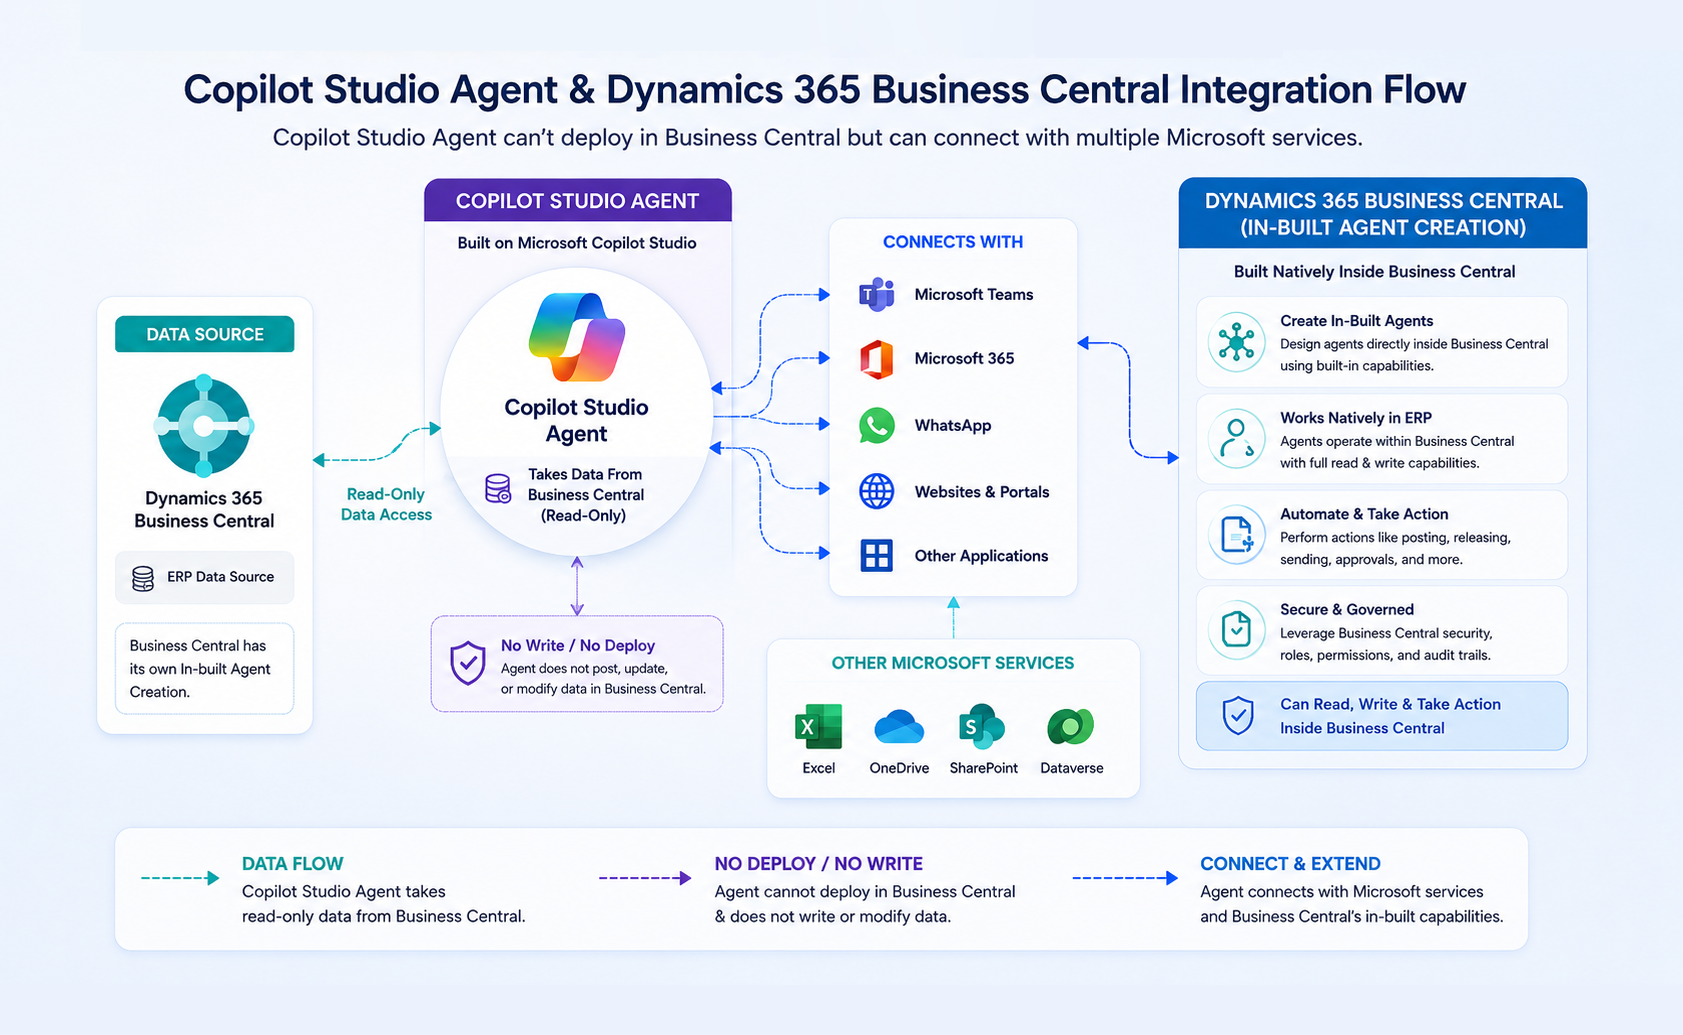The width and height of the screenshot is (1683, 1035).
Task: Click the Websites & Portals text label
Action: tap(982, 492)
